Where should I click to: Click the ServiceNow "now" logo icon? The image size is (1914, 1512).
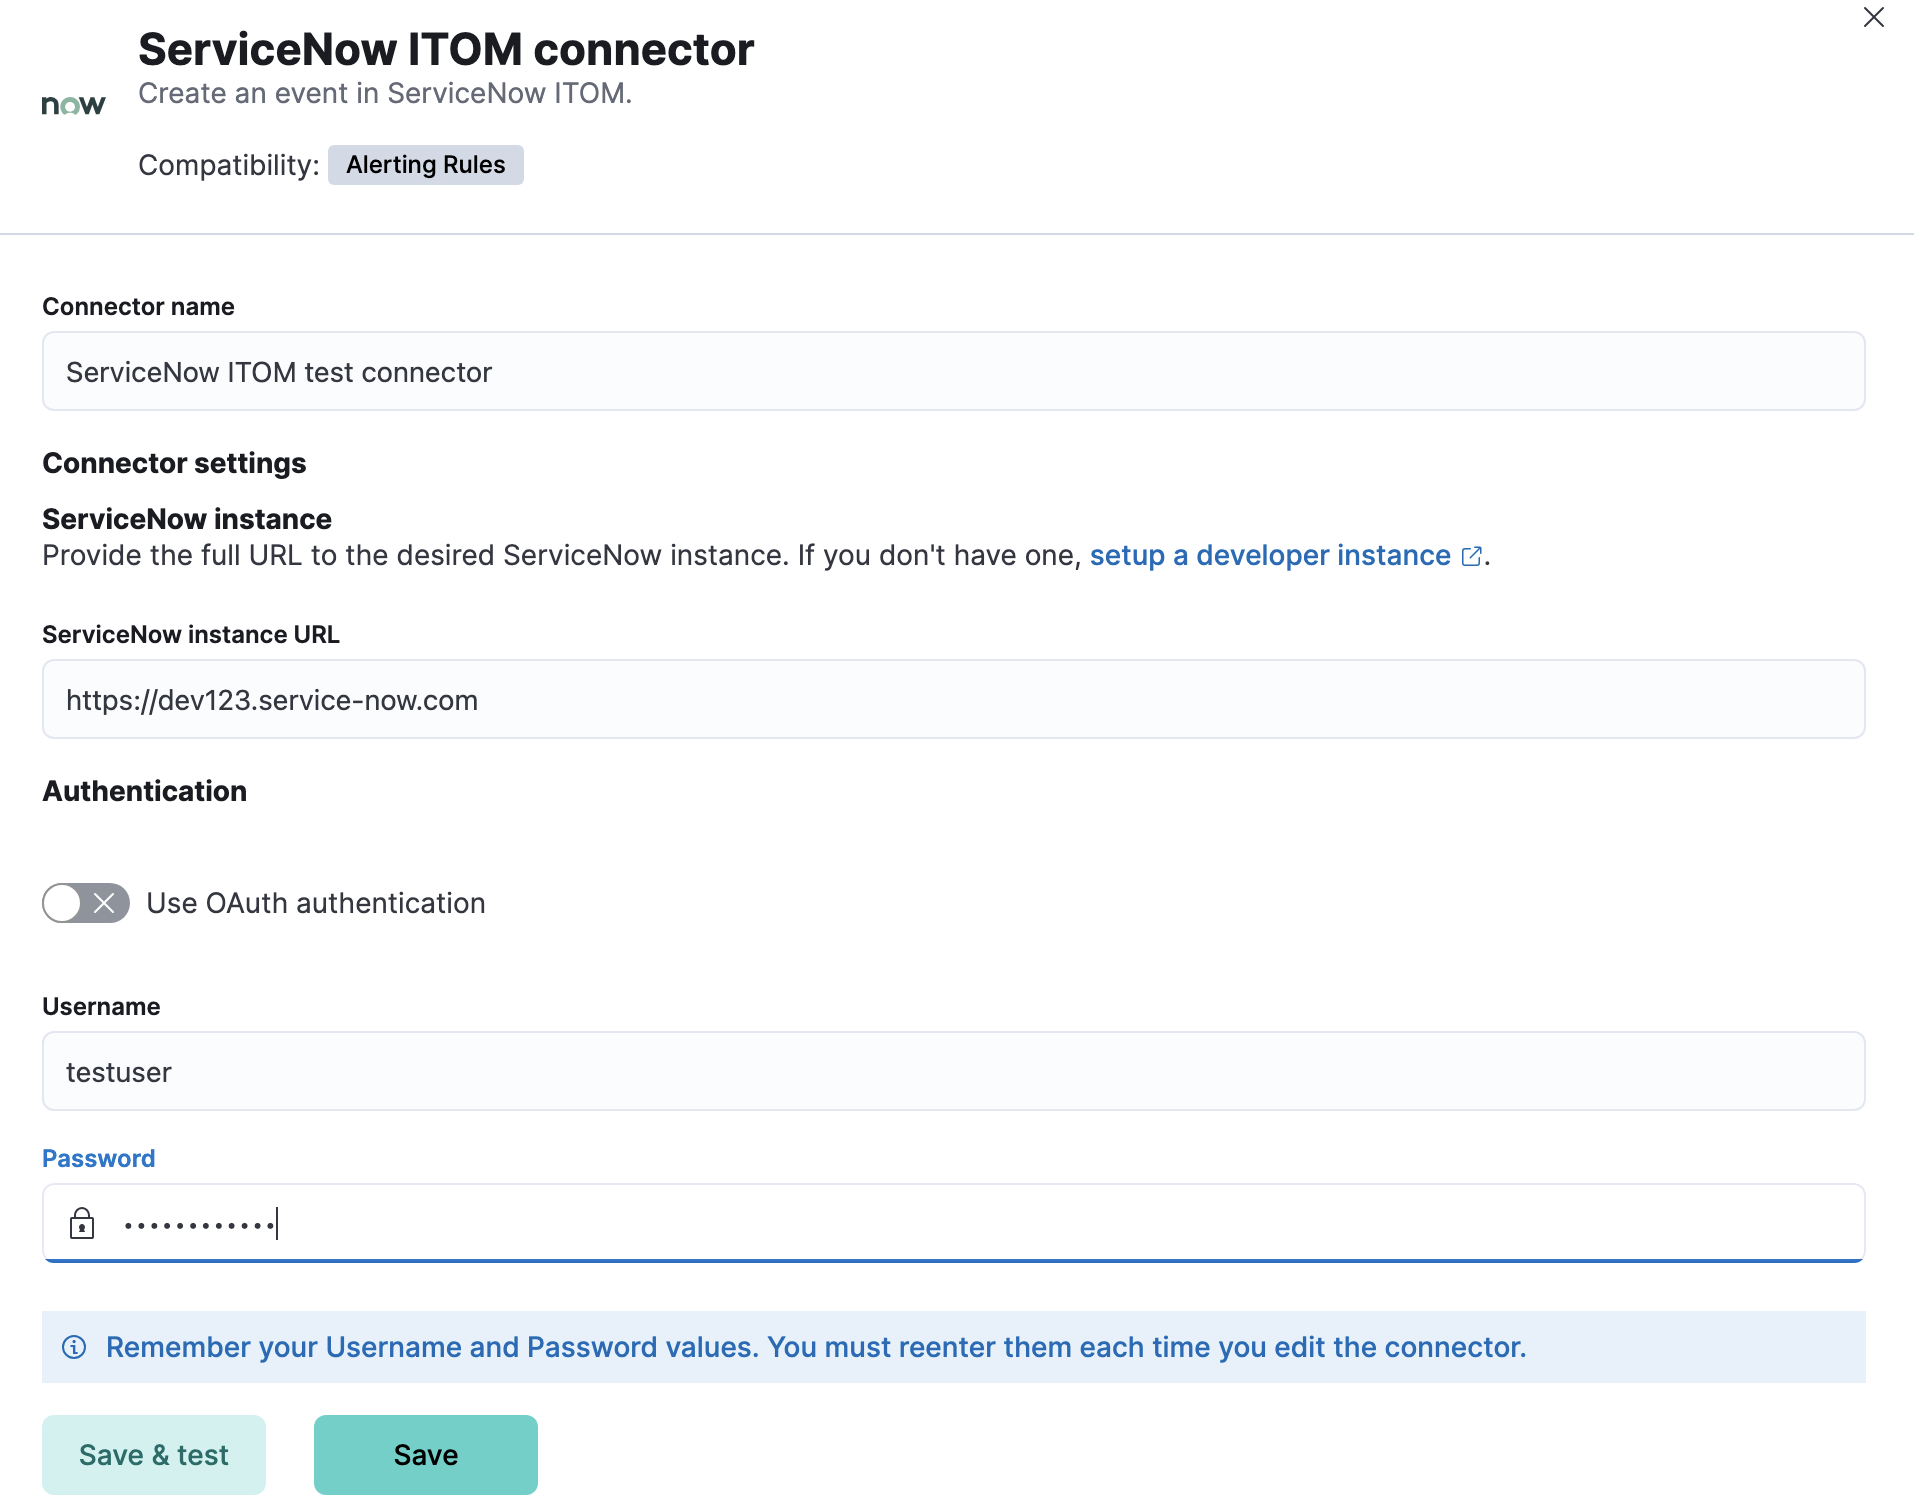point(73,103)
